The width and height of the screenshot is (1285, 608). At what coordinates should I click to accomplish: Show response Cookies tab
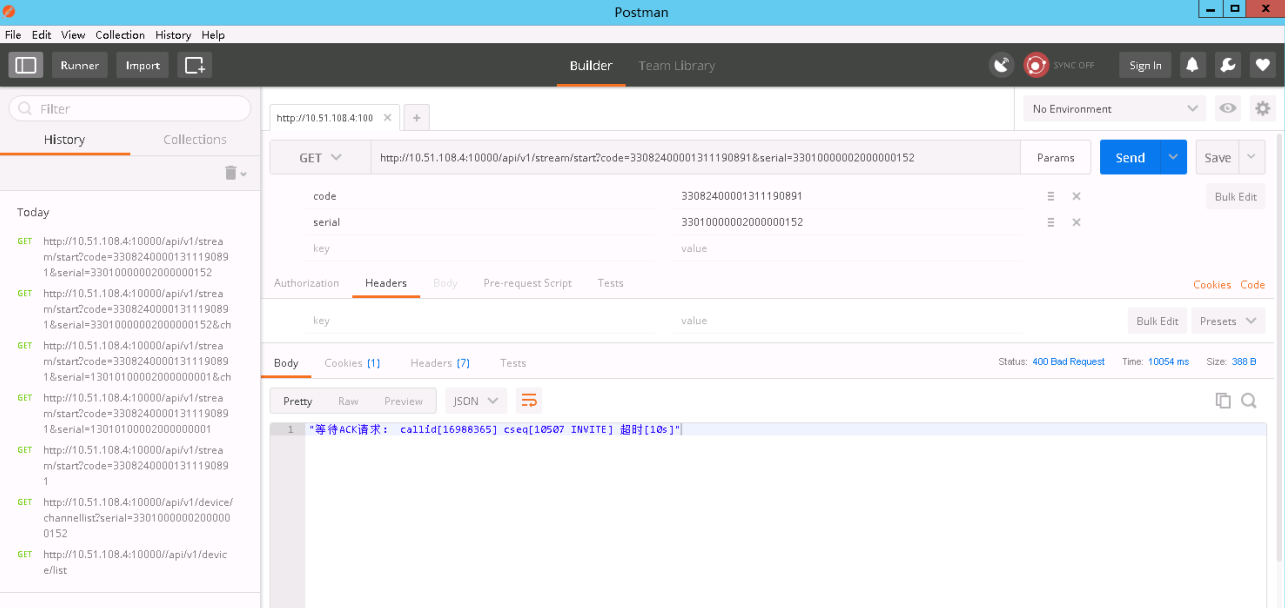[x=352, y=363]
